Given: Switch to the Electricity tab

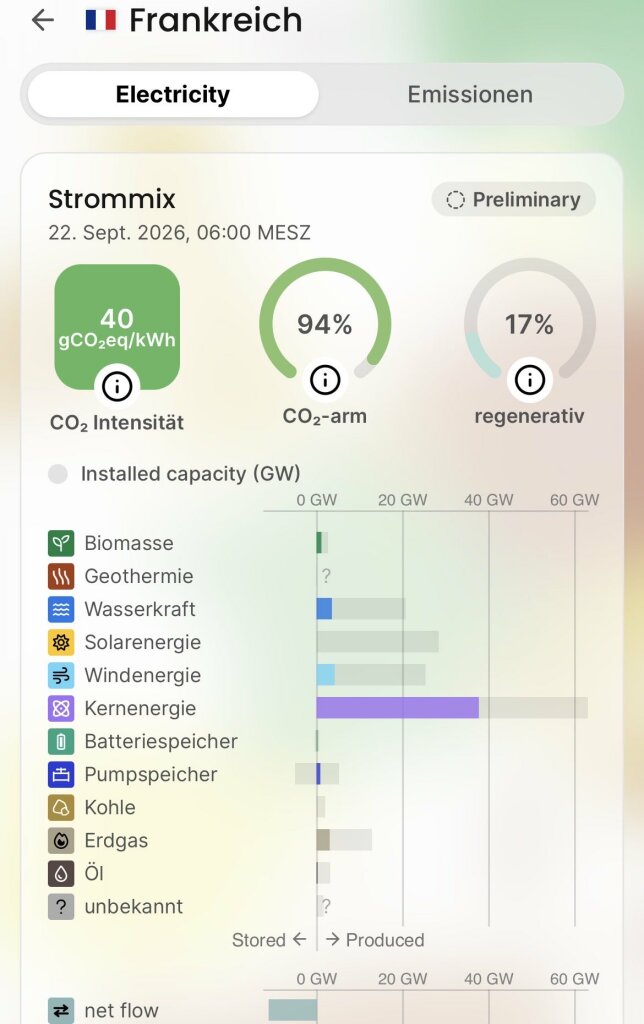Looking at the screenshot, I should 173,94.
